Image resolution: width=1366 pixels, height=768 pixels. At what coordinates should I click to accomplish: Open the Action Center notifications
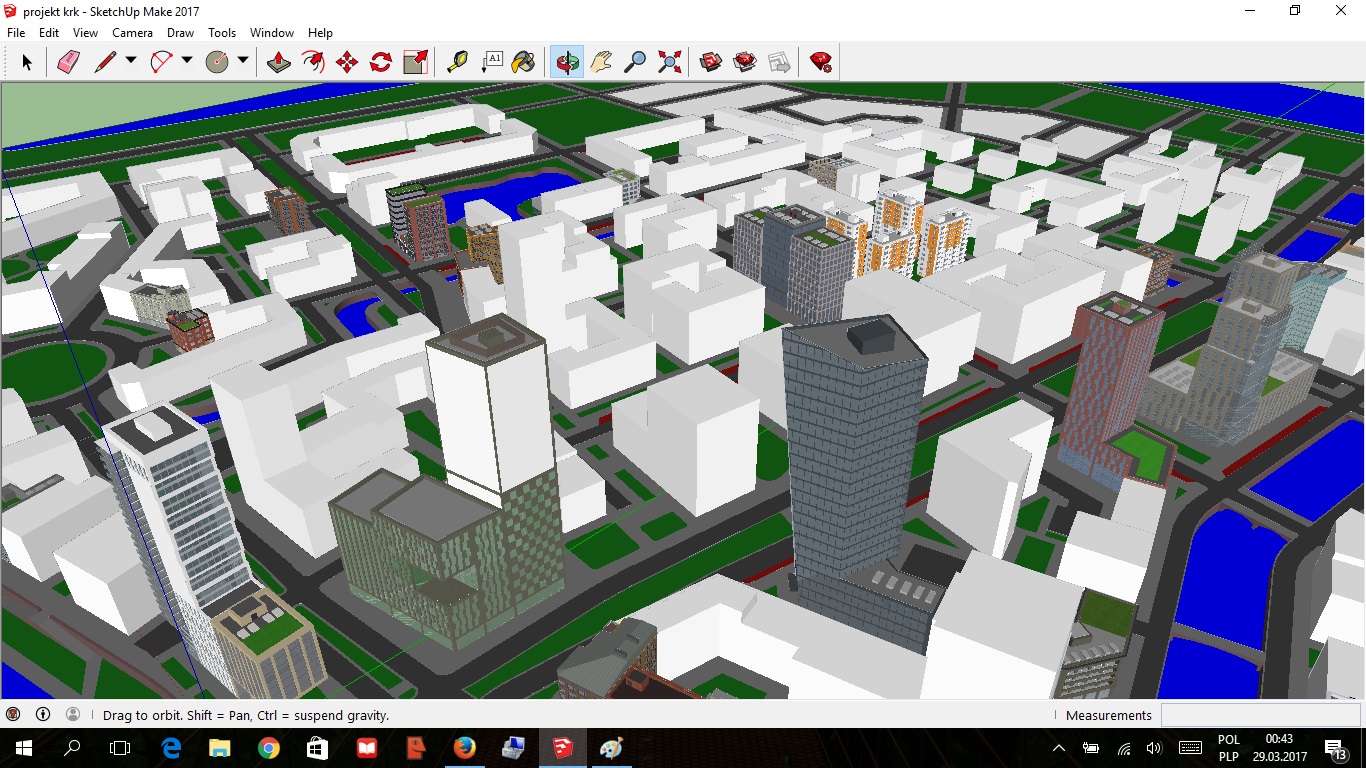(1336, 748)
